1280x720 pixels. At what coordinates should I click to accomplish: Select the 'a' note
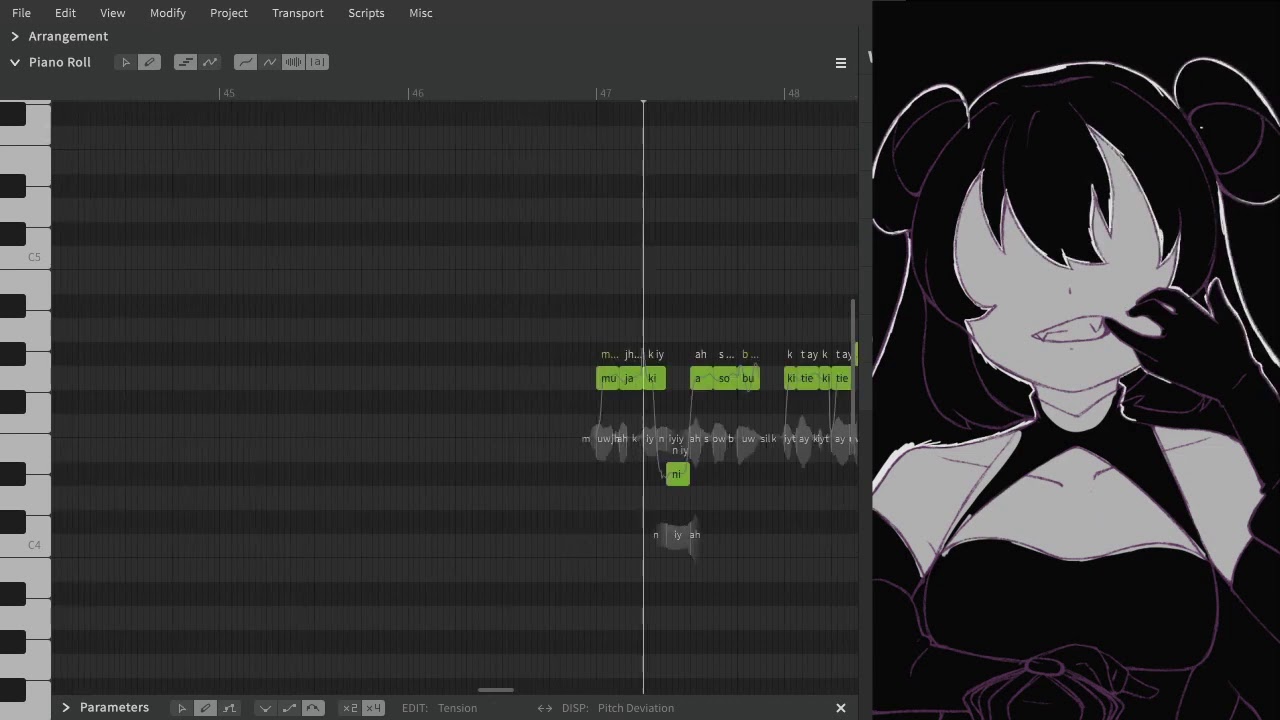click(x=701, y=378)
